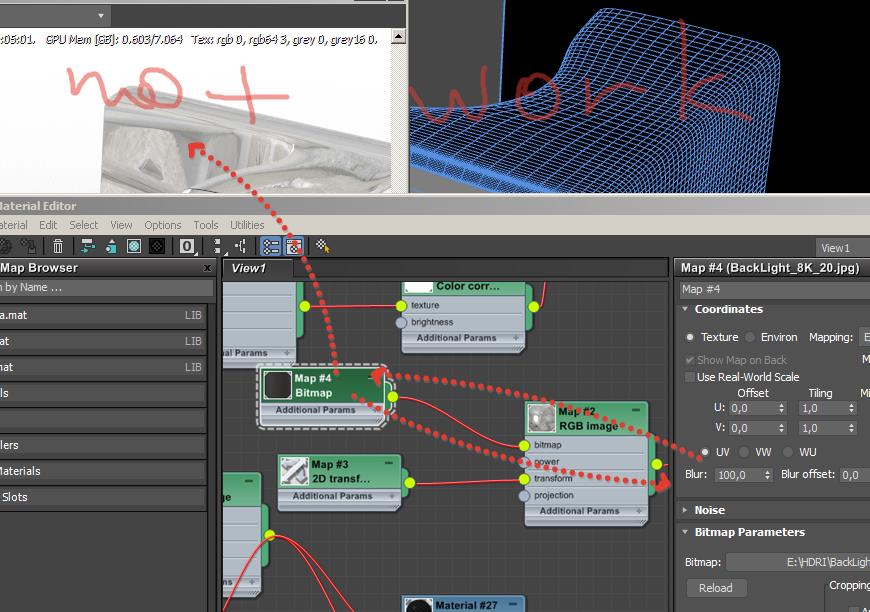
Task: Click the Map #4 Bitmap node thumbnail
Action: 277,385
